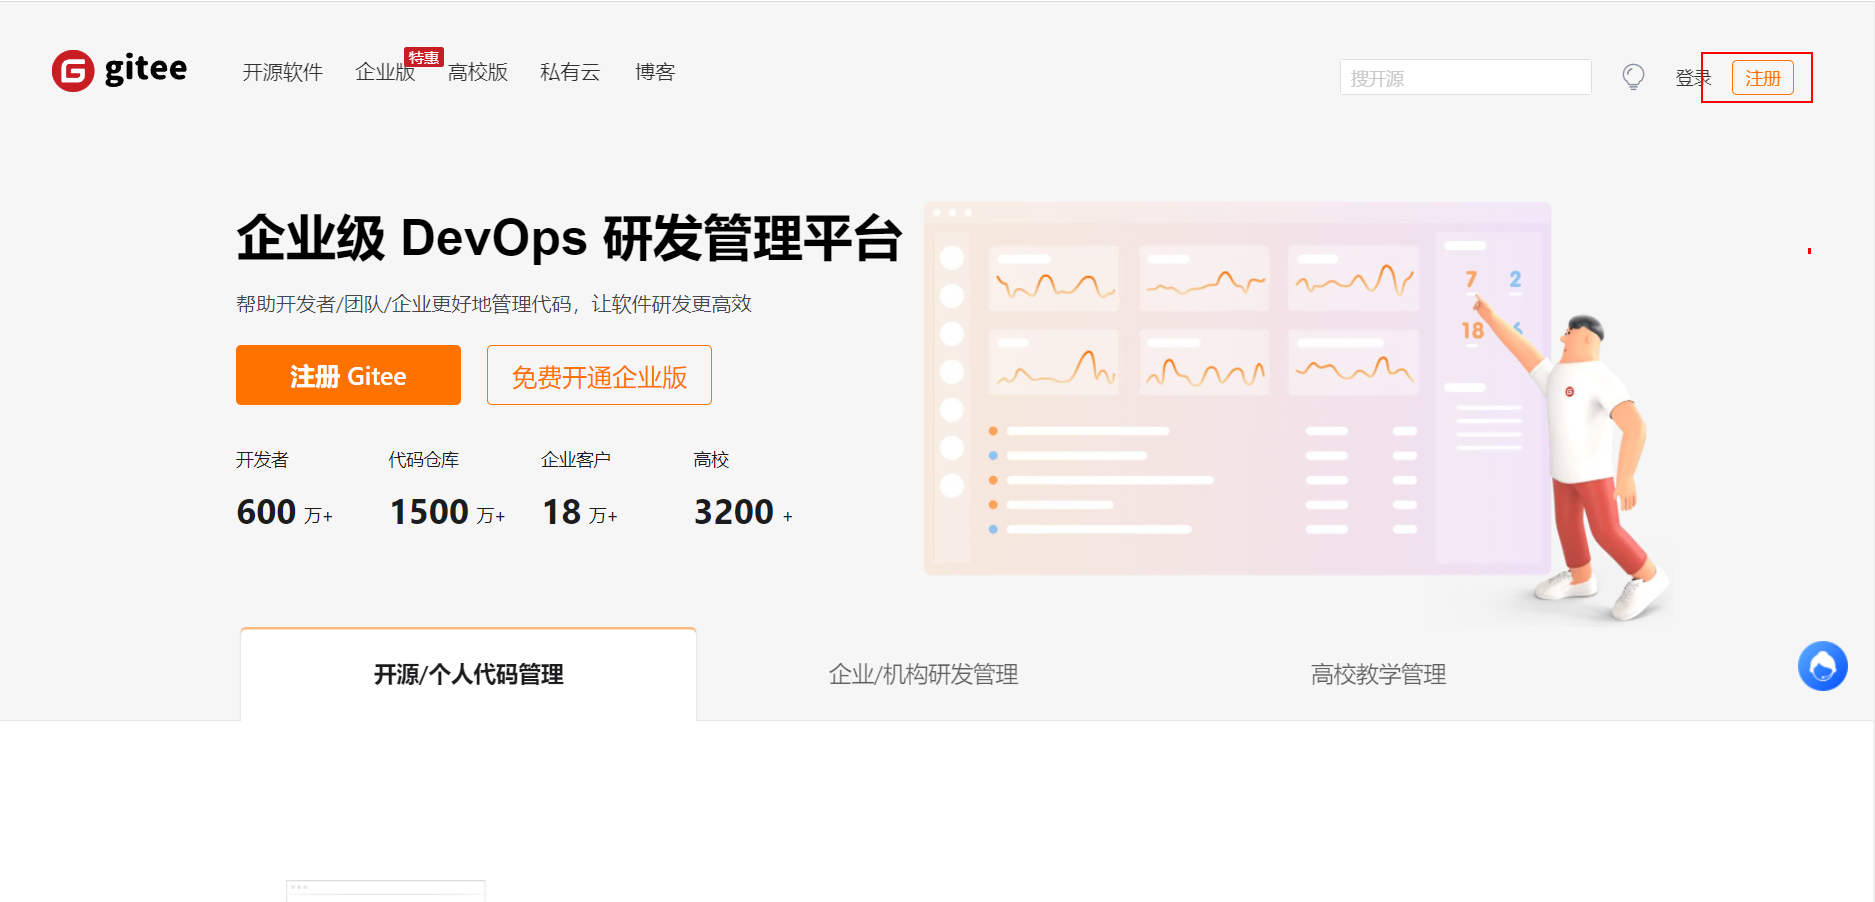Image resolution: width=1875 pixels, height=902 pixels.
Task: Focus the 搜开源 search box
Action: point(1465,77)
